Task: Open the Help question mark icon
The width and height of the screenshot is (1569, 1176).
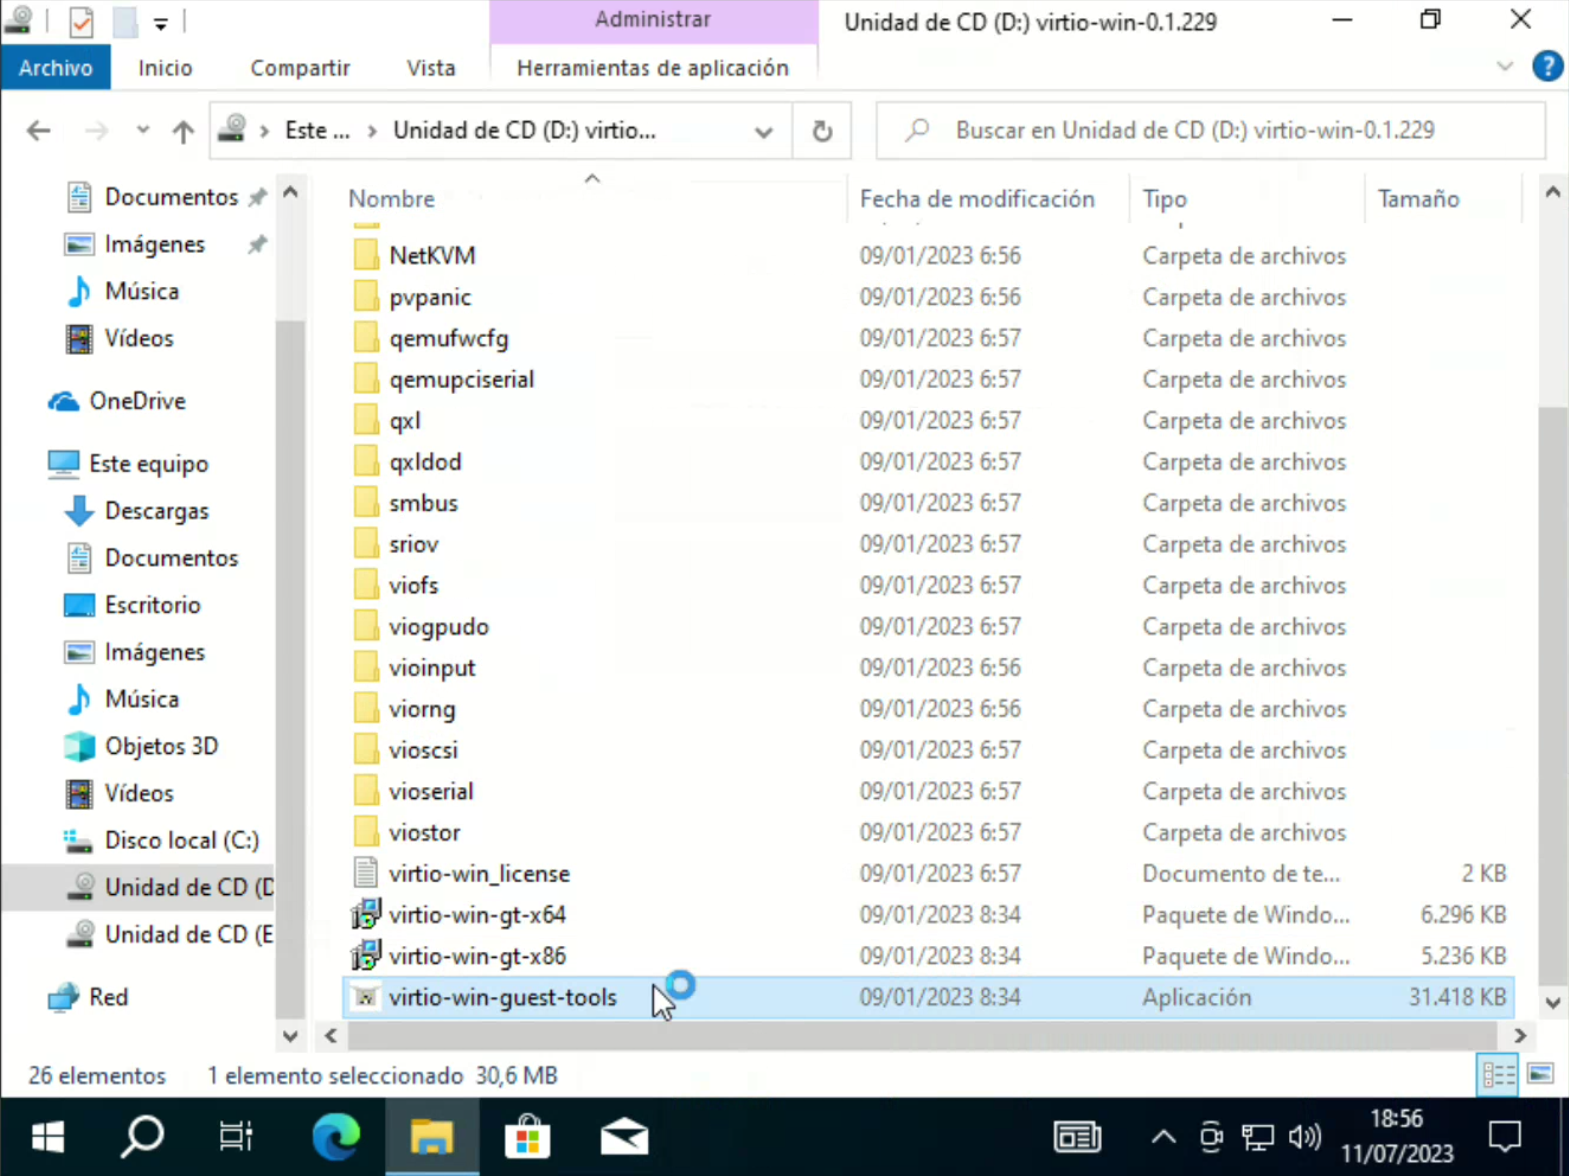Action: tap(1547, 67)
